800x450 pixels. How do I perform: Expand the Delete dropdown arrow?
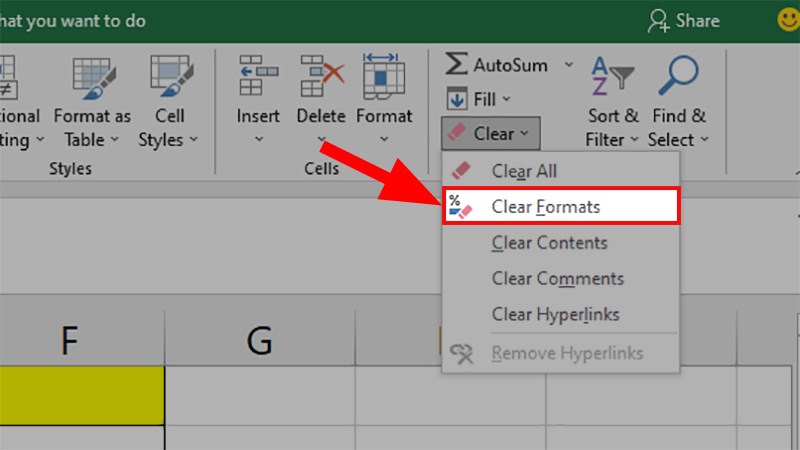point(321,140)
